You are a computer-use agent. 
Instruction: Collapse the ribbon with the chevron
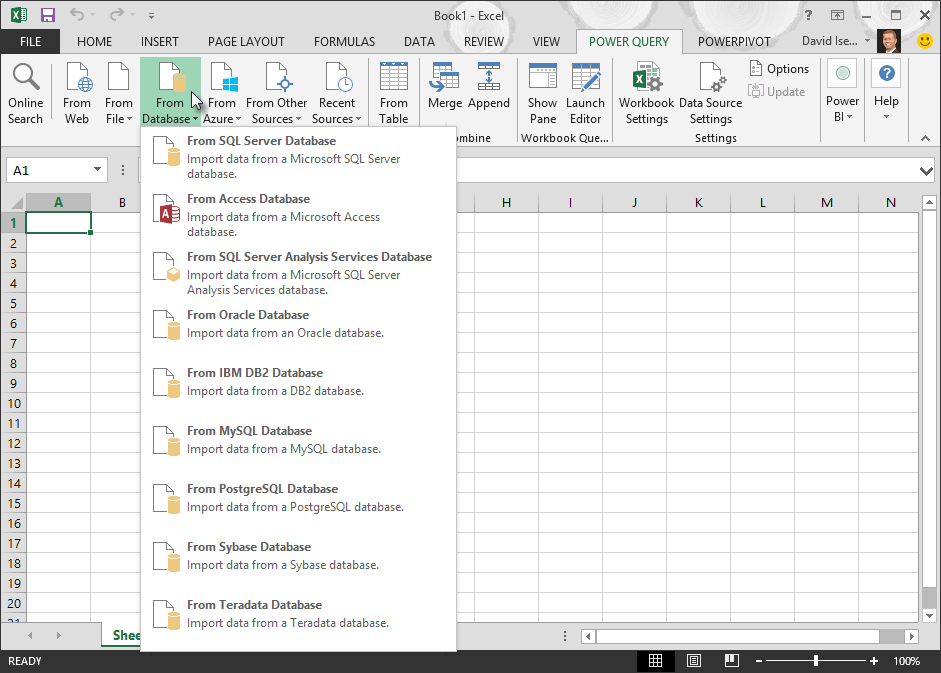[x=925, y=138]
